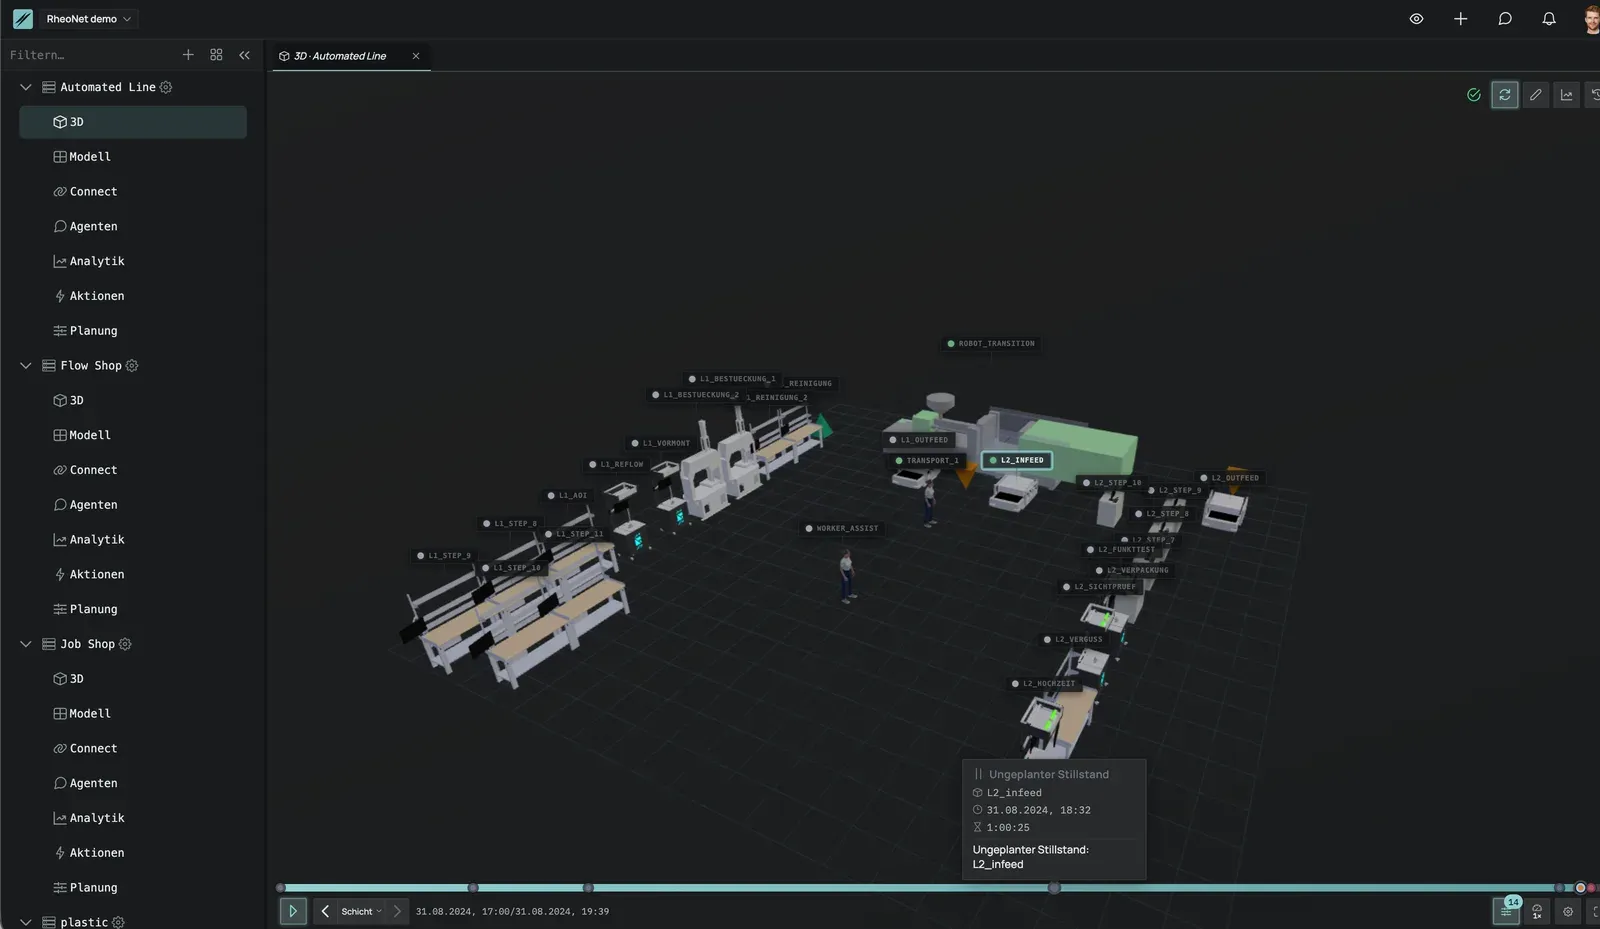Click the green status check icon

pyautogui.click(x=1473, y=95)
